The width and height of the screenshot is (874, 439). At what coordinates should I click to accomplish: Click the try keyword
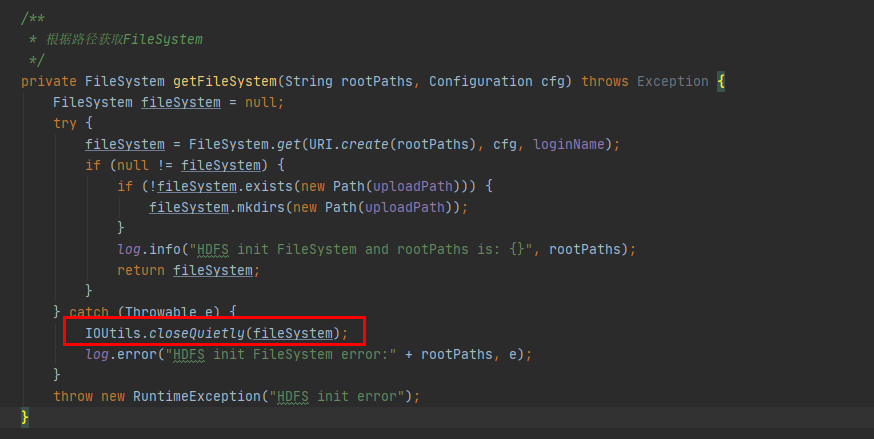(x=65, y=123)
